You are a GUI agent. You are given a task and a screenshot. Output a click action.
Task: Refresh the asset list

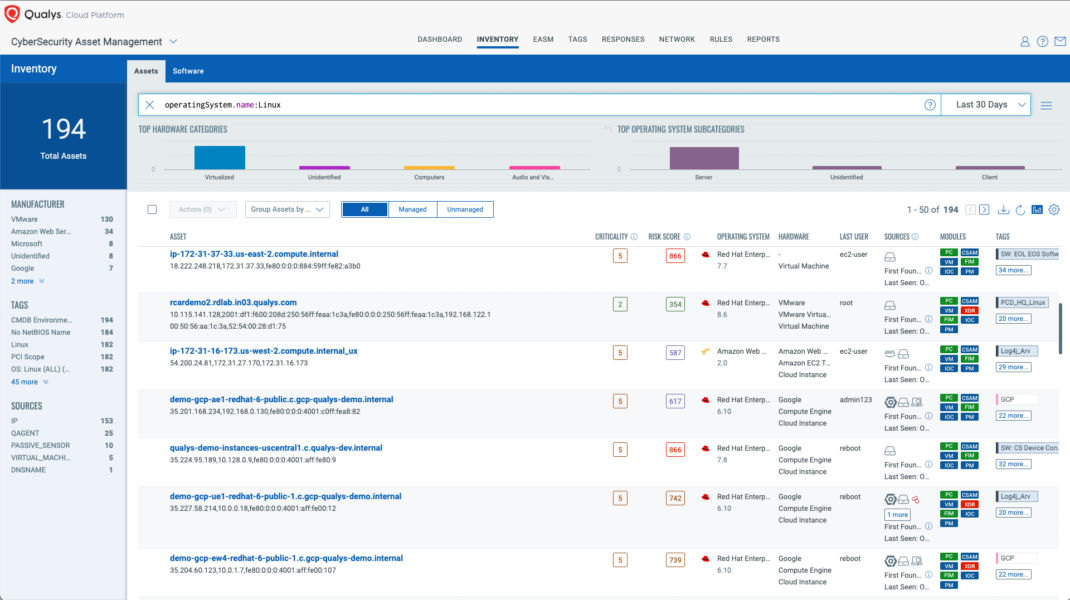pyautogui.click(x=1020, y=210)
